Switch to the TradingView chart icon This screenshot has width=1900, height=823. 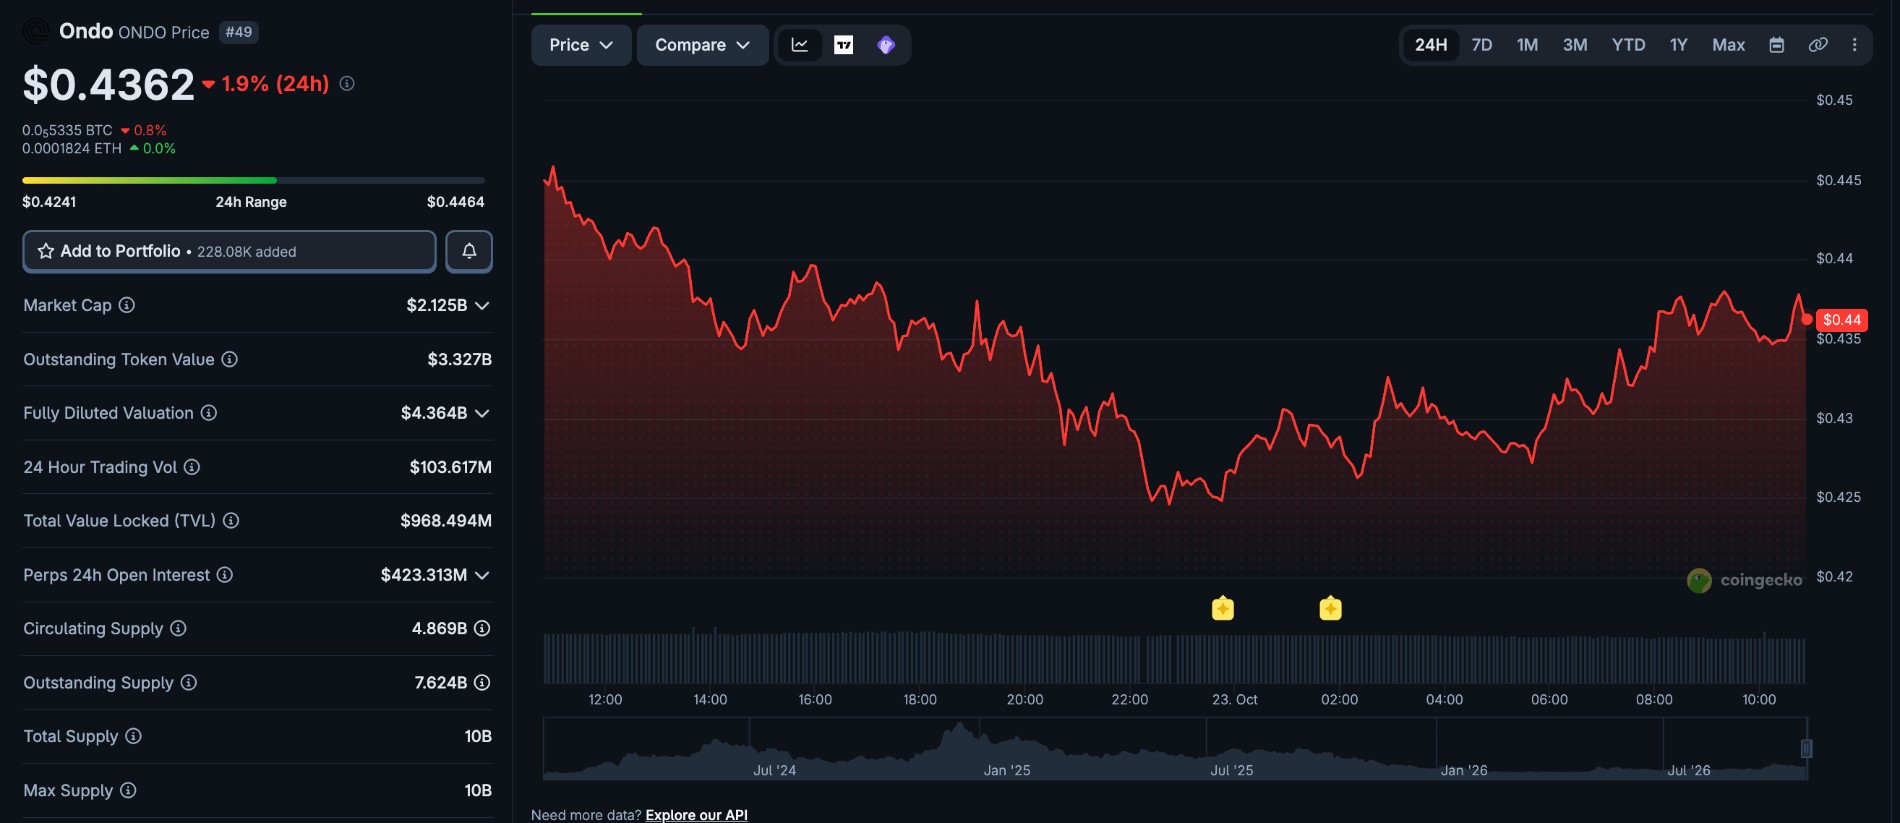tap(844, 45)
